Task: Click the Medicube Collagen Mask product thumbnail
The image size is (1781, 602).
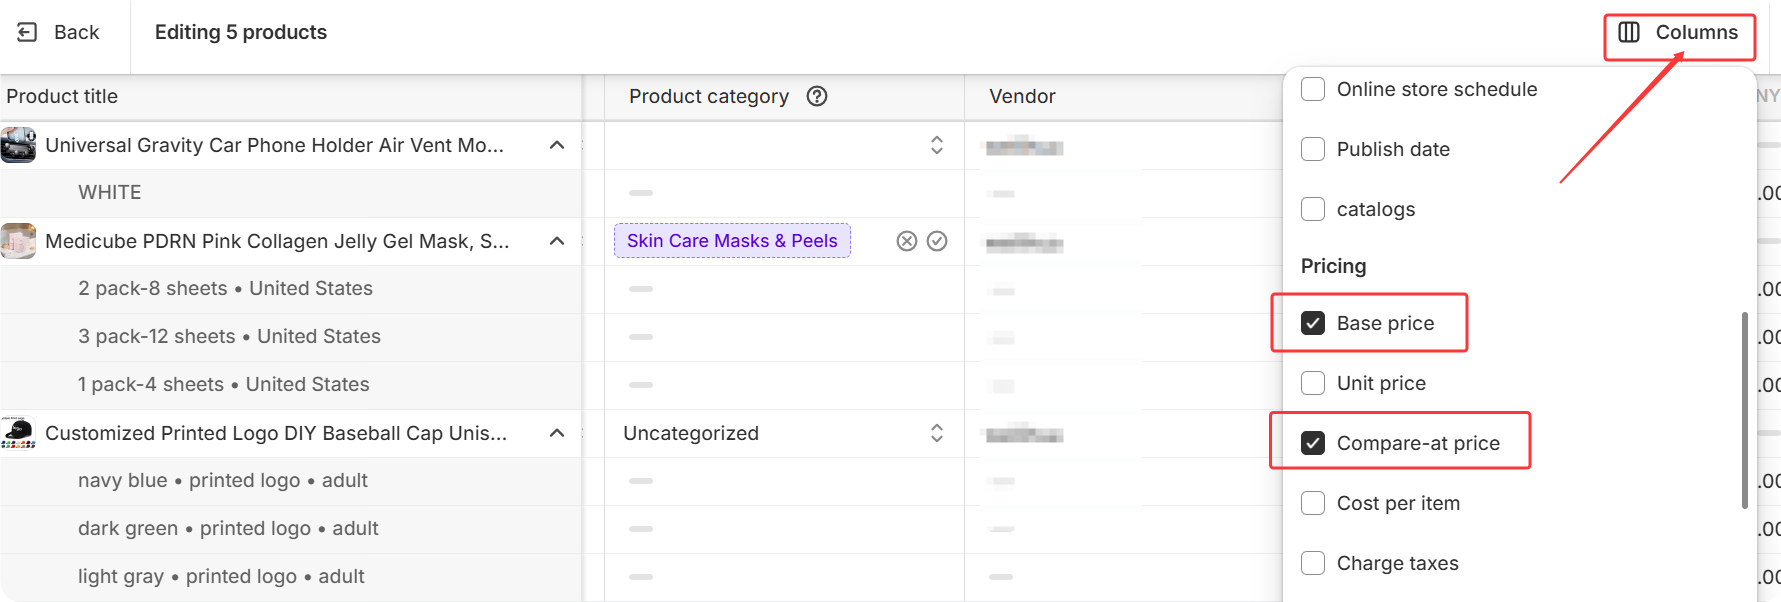Action: (x=18, y=241)
